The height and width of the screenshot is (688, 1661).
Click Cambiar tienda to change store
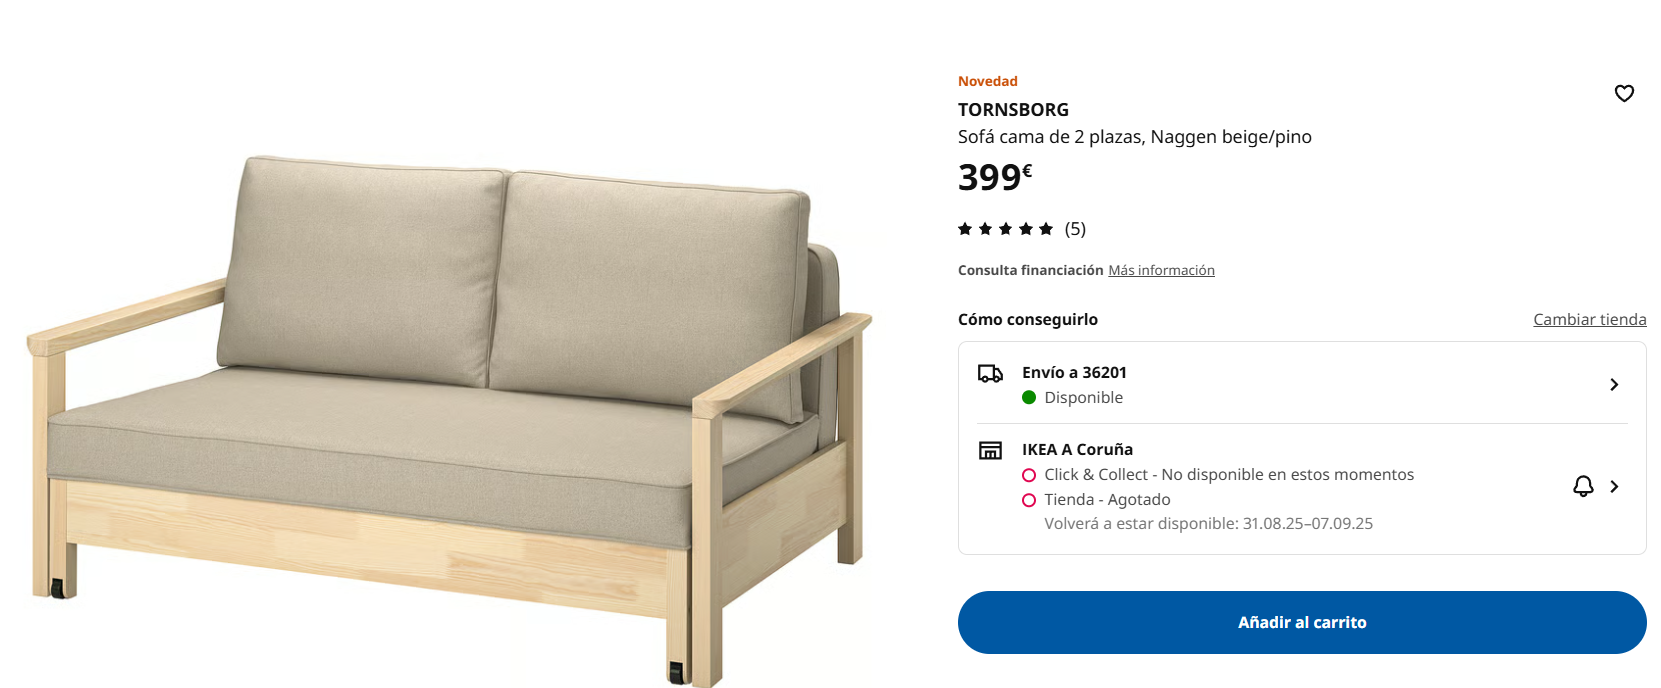[1590, 319]
